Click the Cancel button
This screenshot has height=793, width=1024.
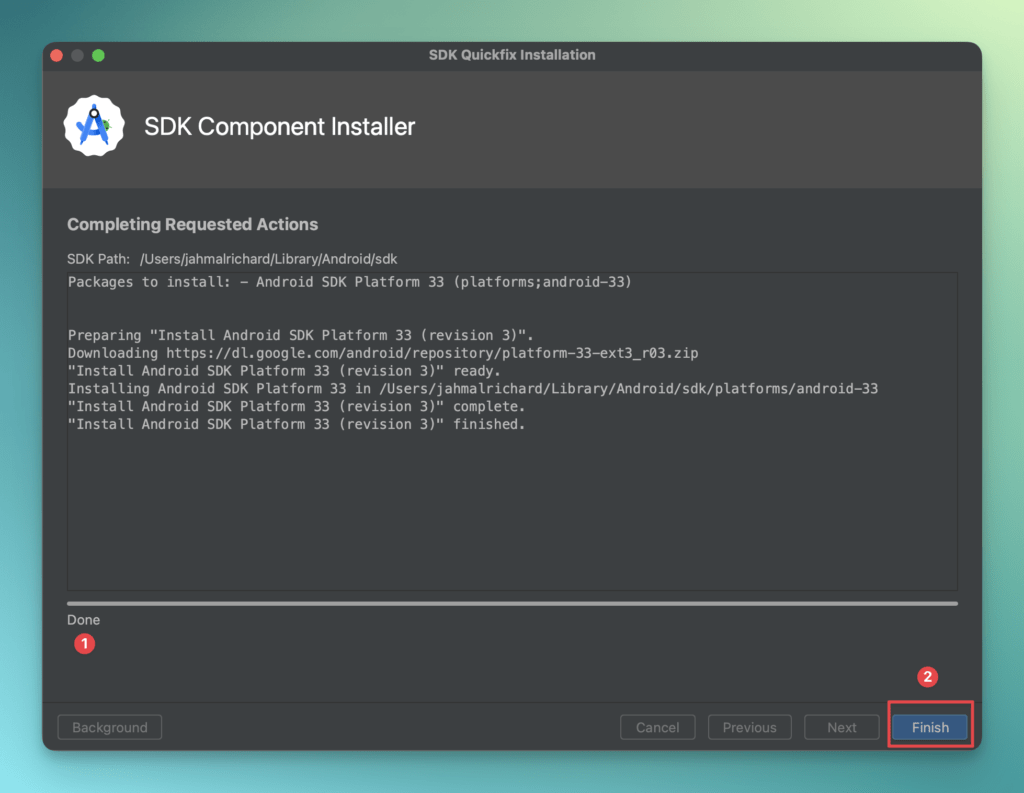(657, 727)
